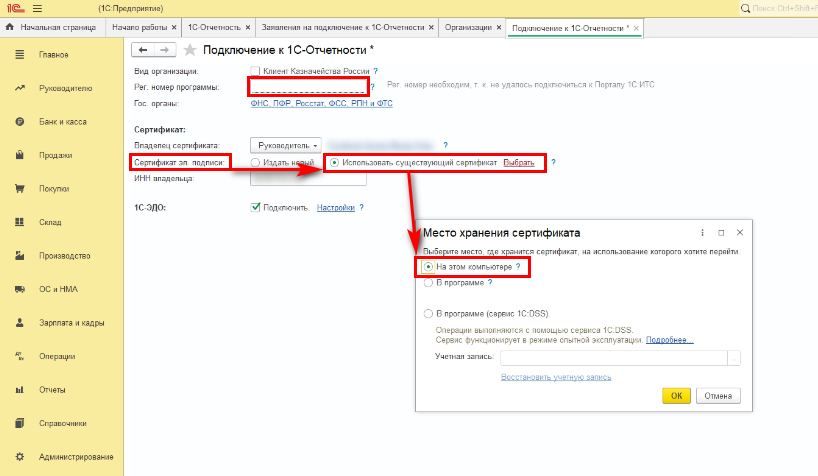This screenshot has height=476, width=818.
Task: Close the Организации tab
Action: [499, 27]
